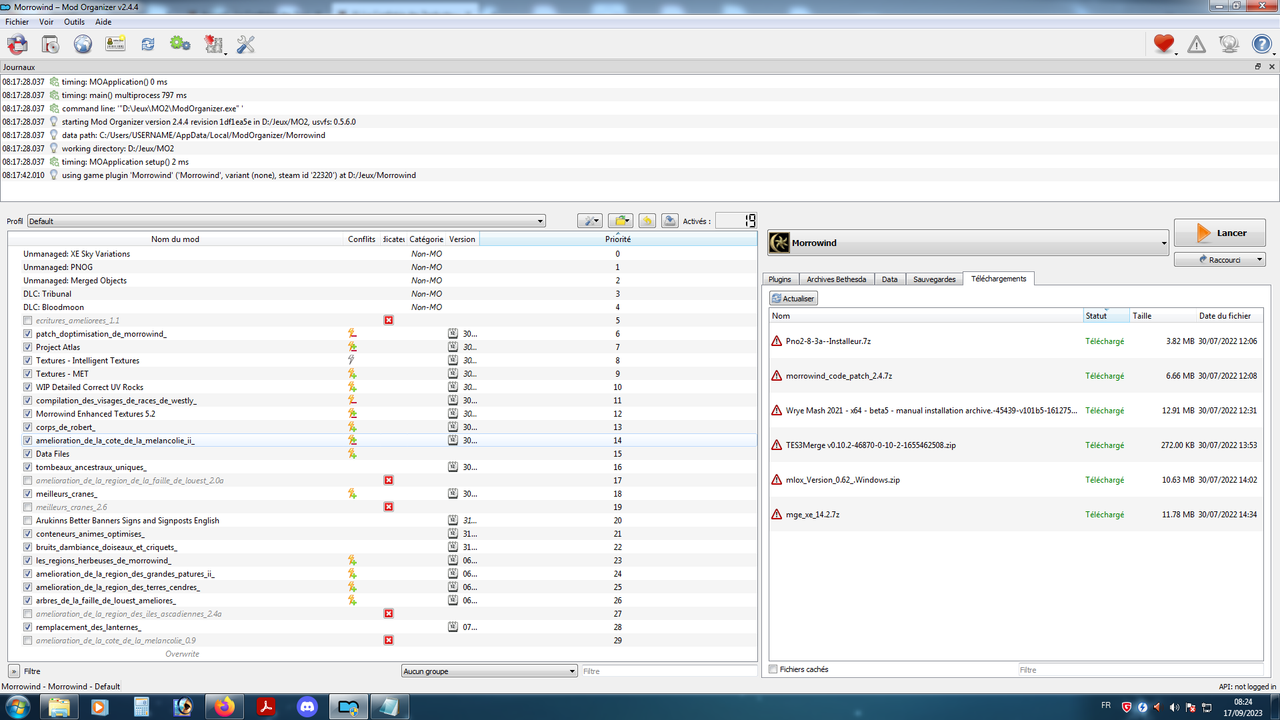
Task: Open the profiles ID card icon
Action: [x=115, y=44]
